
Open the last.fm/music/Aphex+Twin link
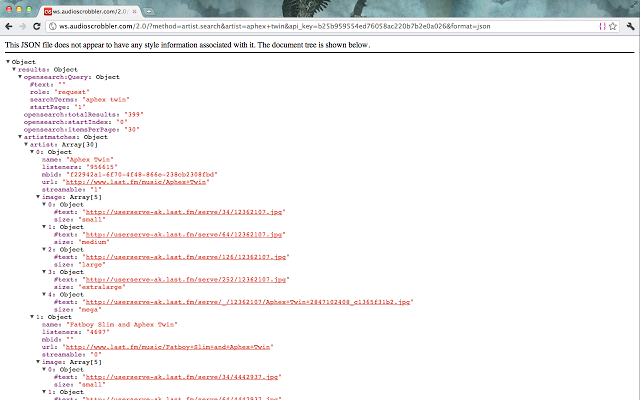coord(136,182)
